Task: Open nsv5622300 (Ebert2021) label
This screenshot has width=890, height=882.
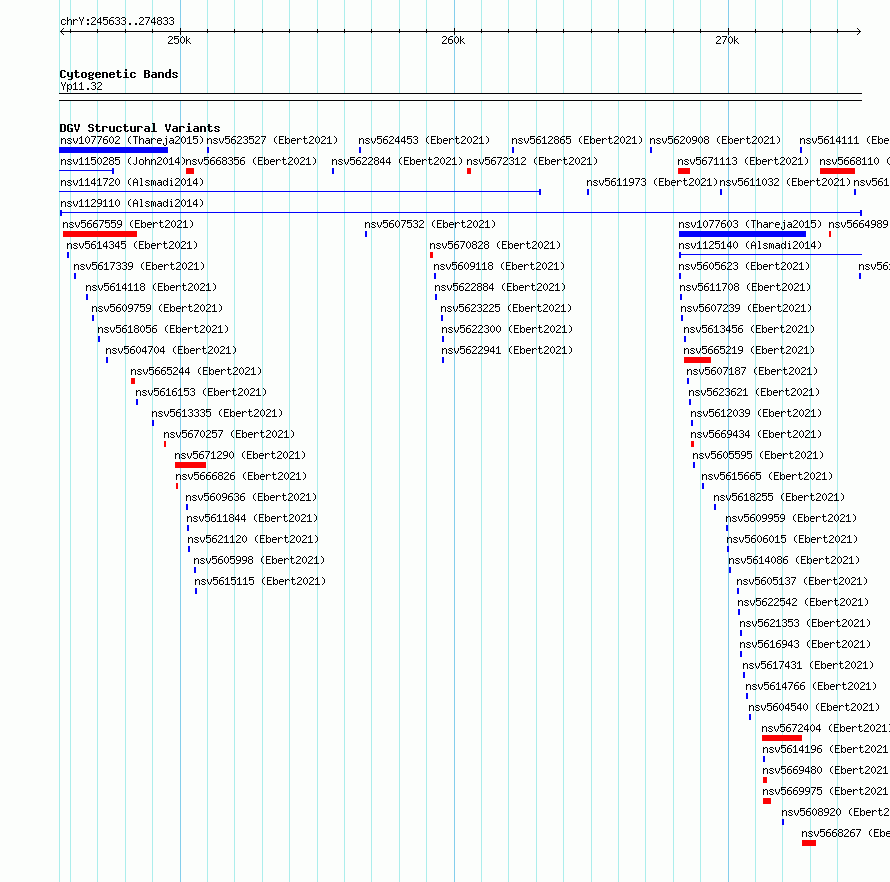Action: [507, 329]
